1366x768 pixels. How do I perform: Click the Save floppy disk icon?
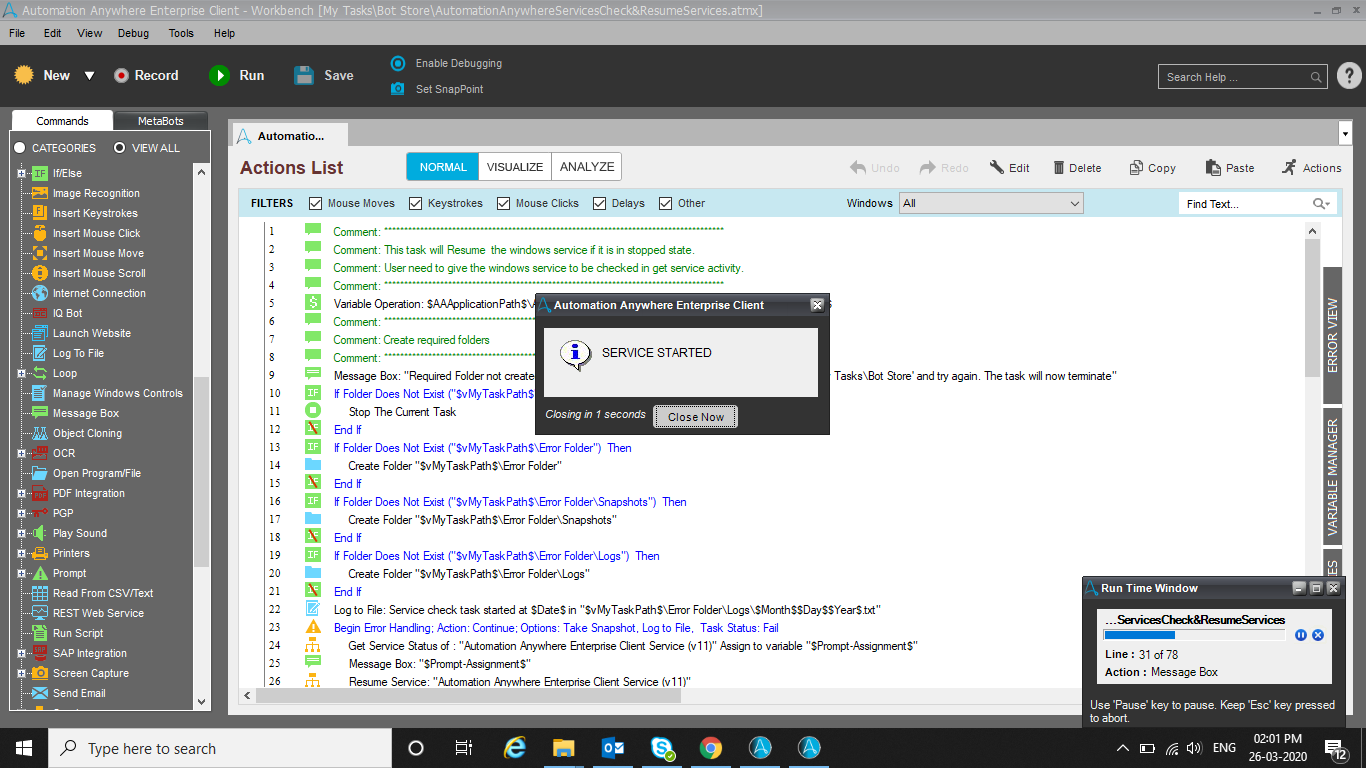click(304, 75)
